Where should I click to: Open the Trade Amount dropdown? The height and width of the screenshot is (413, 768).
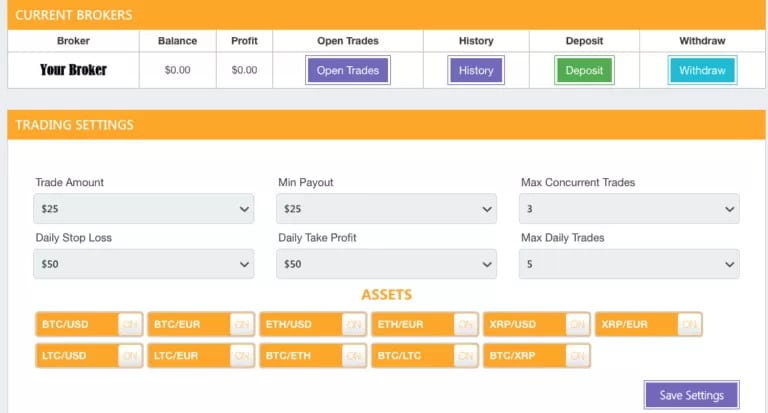click(x=144, y=209)
